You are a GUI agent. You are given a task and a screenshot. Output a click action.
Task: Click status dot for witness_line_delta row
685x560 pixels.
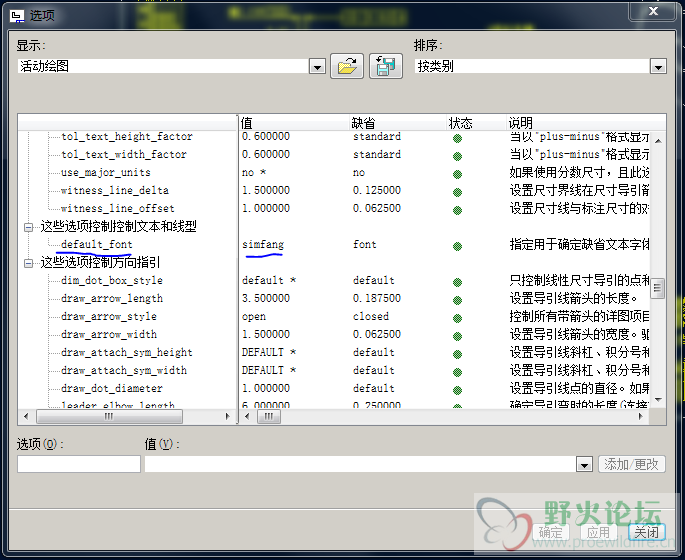pyautogui.click(x=457, y=192)
